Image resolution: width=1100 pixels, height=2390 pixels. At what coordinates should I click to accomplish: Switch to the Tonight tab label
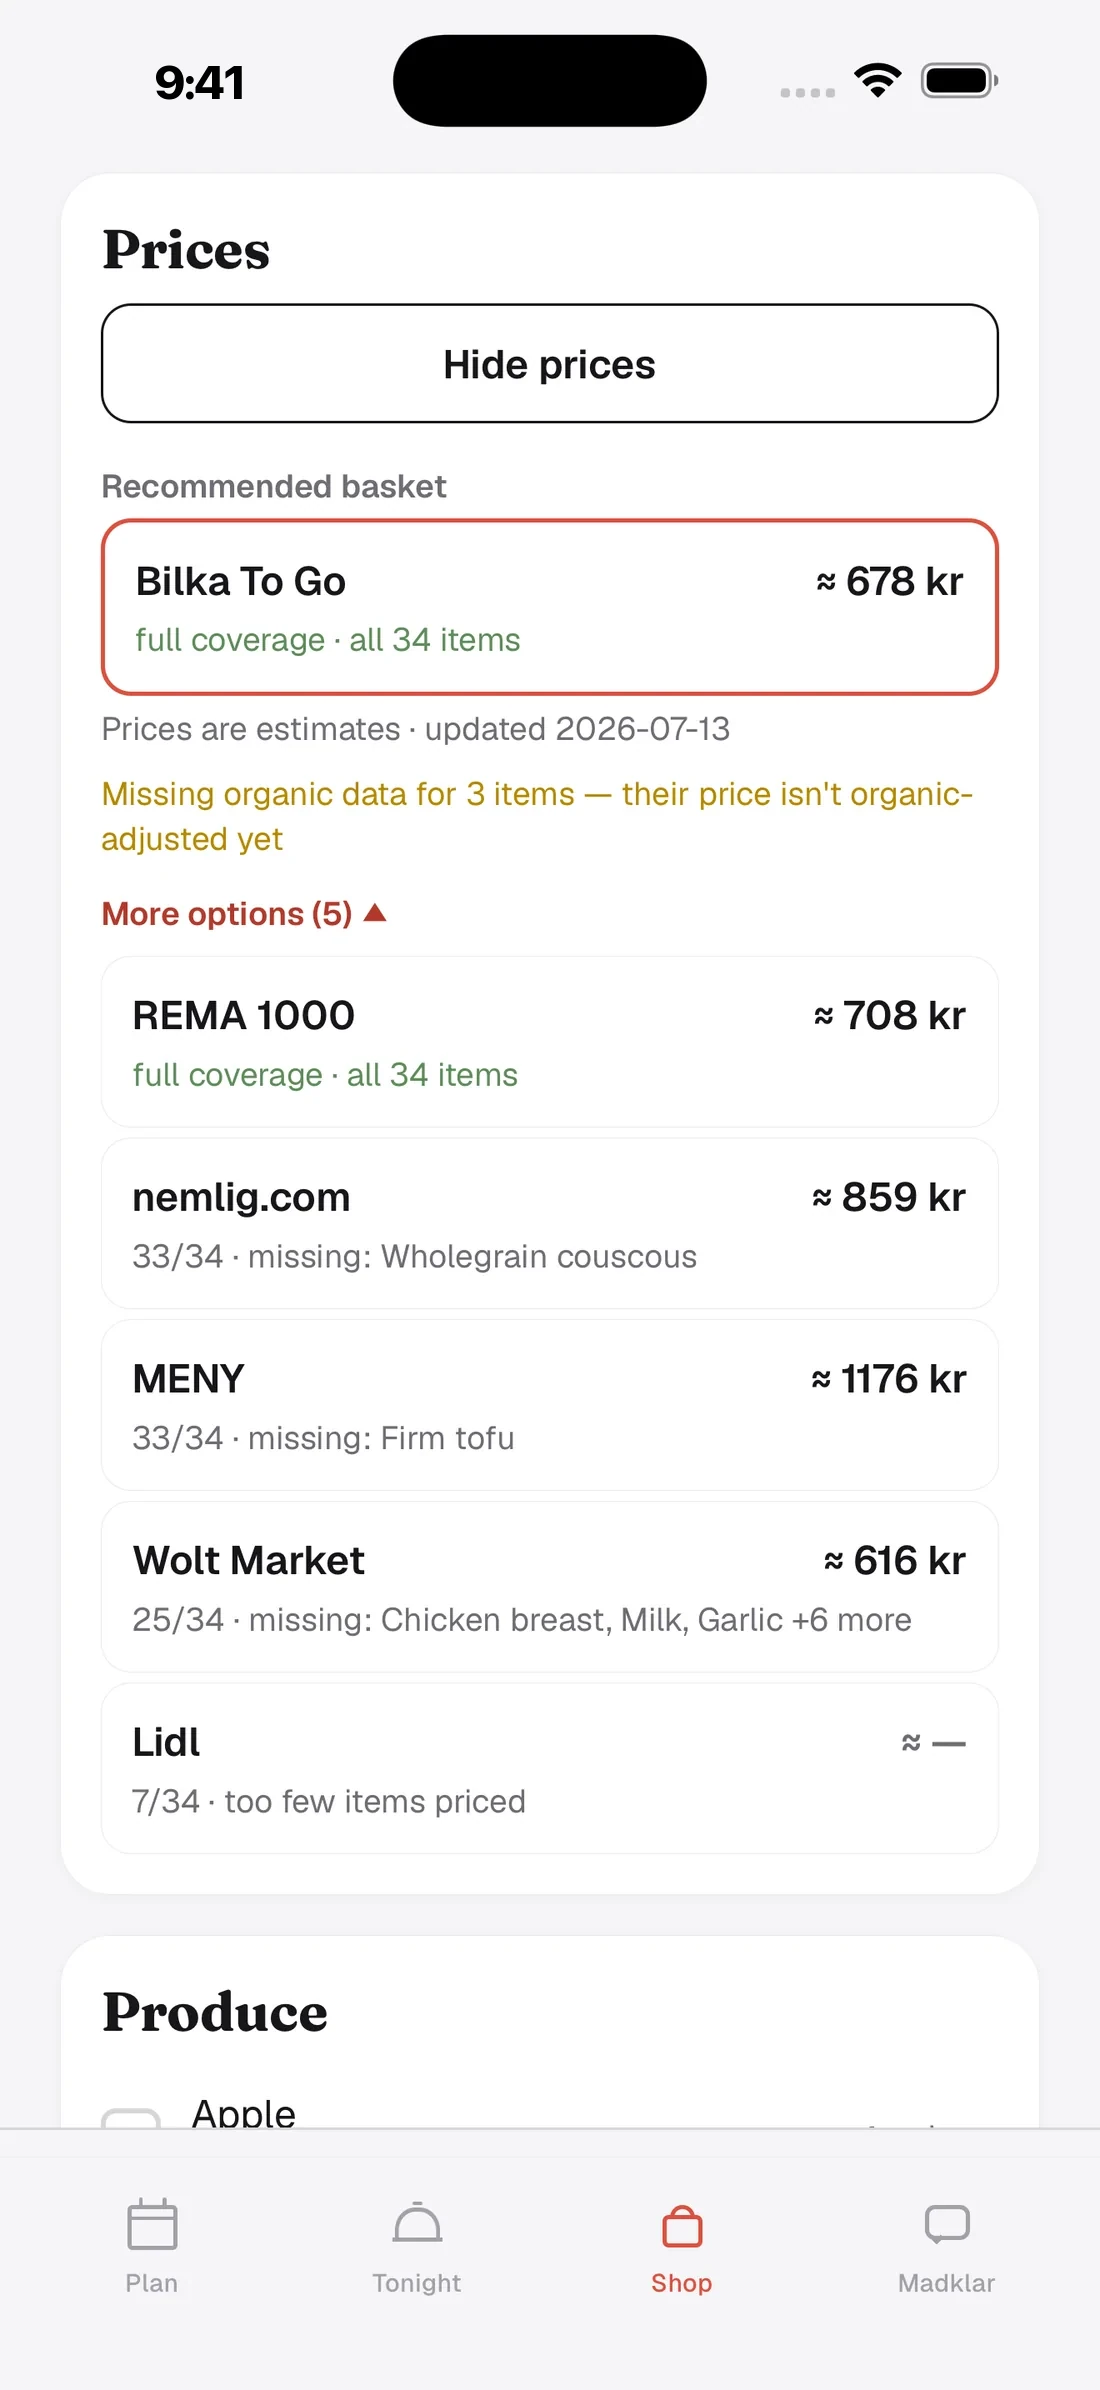click(417, 2283)
